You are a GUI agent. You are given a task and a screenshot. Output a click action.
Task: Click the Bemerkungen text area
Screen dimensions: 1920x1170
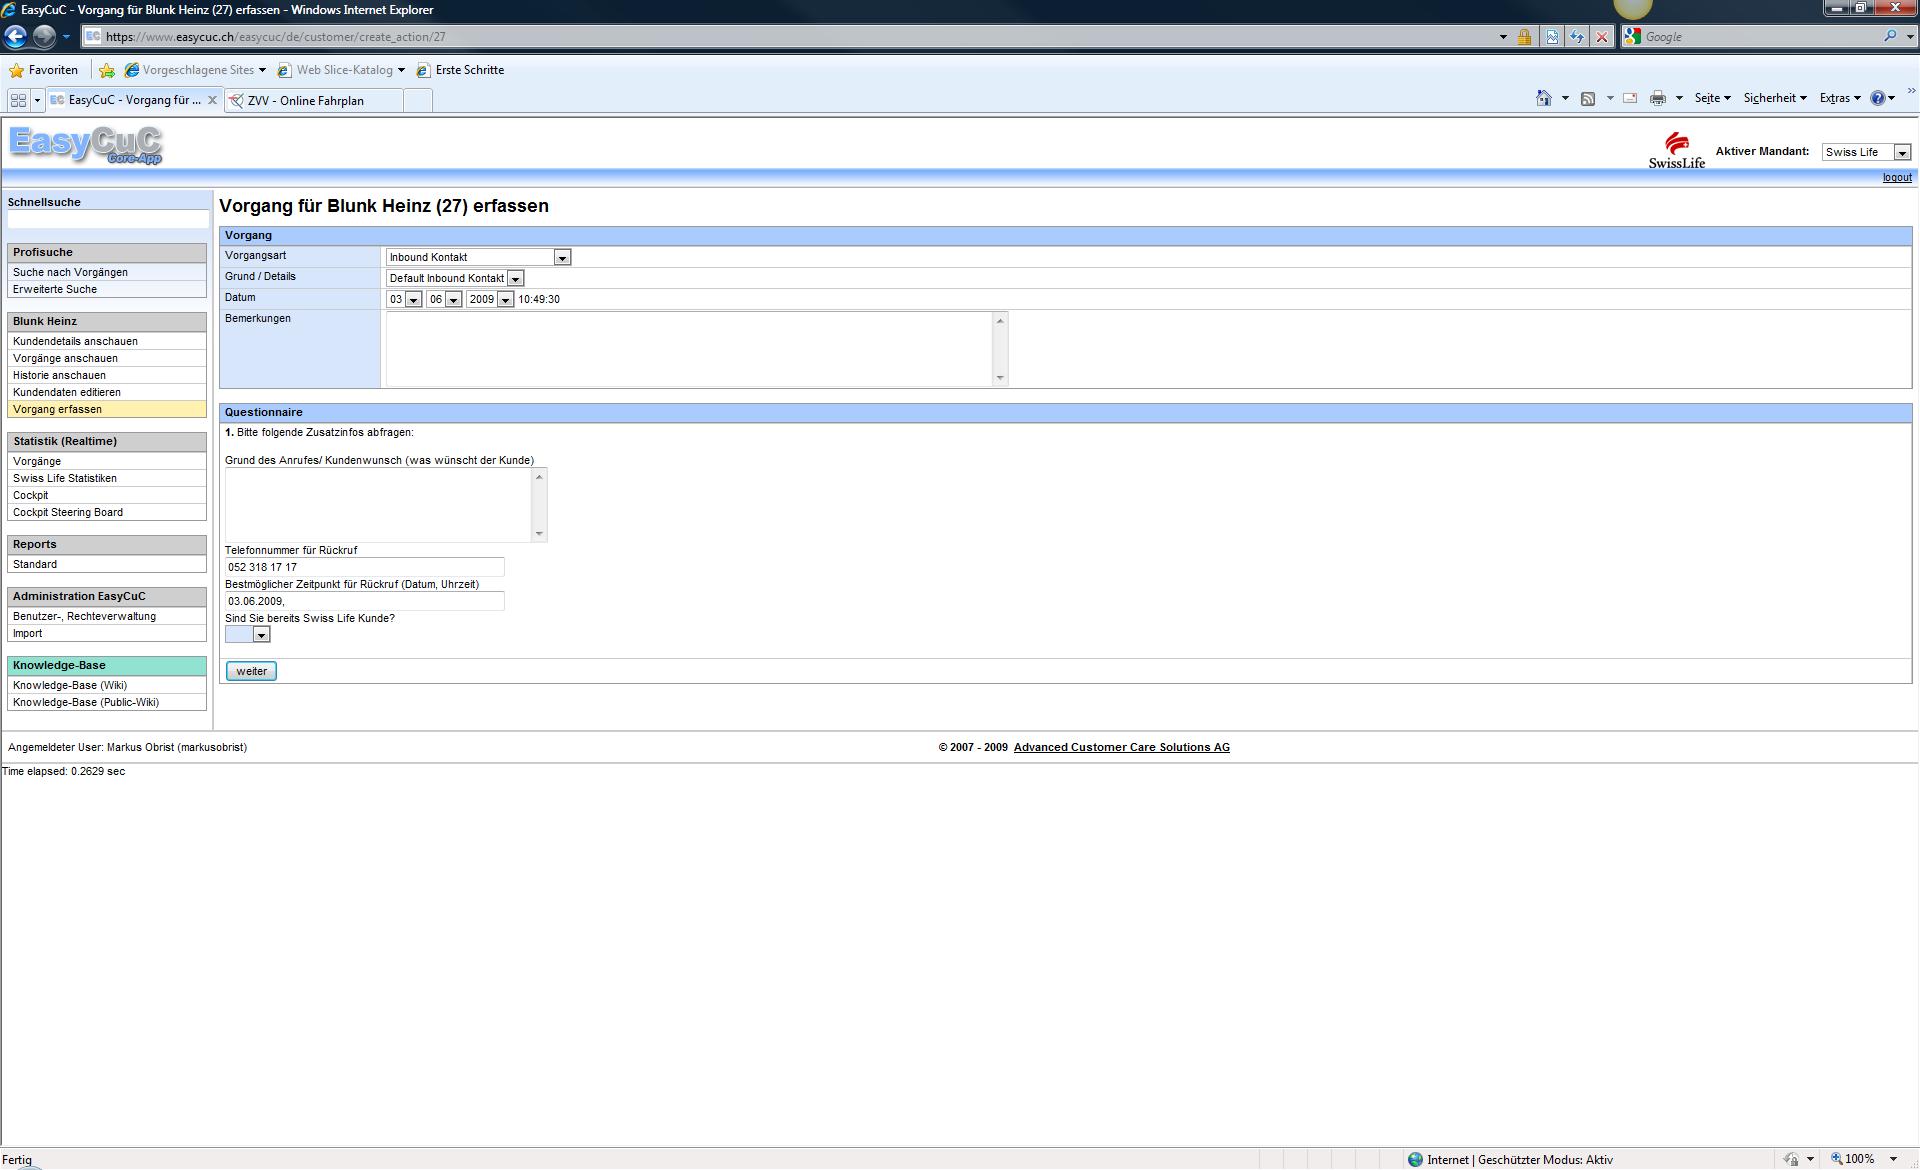pyautogui.click(x=689, y=349)
